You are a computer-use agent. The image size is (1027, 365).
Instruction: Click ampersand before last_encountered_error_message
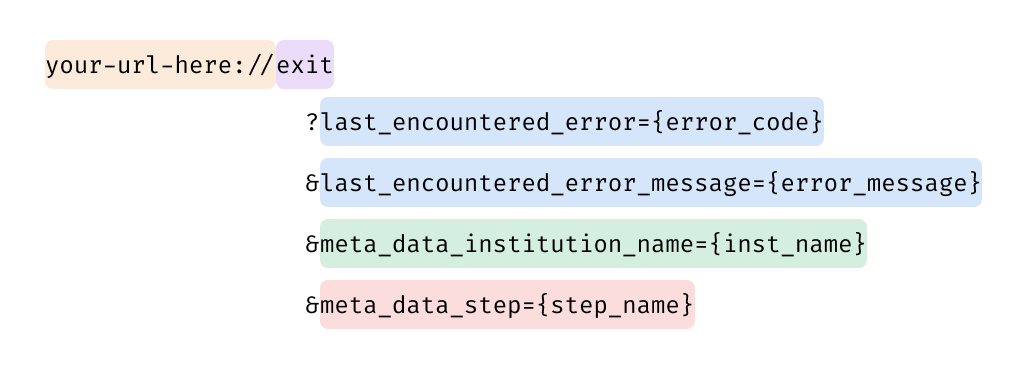coord(312,183)
